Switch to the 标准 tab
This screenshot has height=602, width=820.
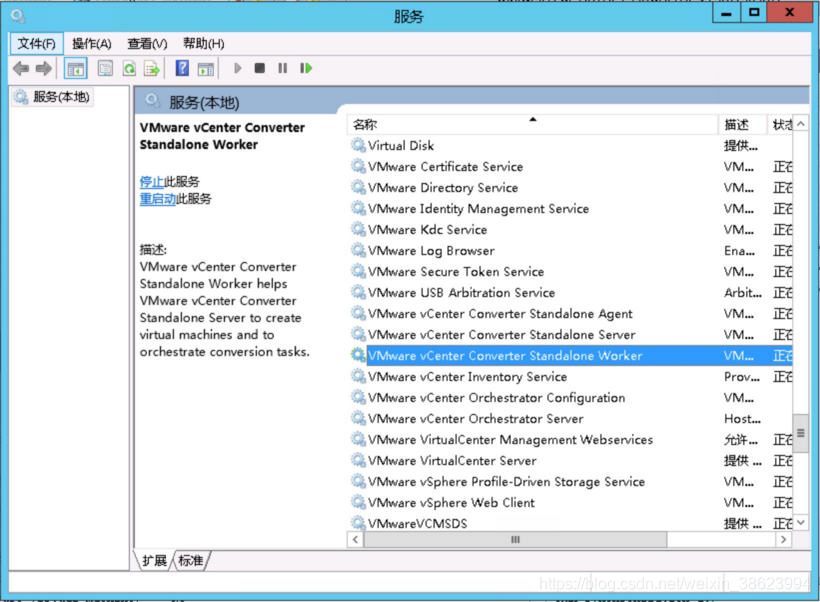point(190,561)
